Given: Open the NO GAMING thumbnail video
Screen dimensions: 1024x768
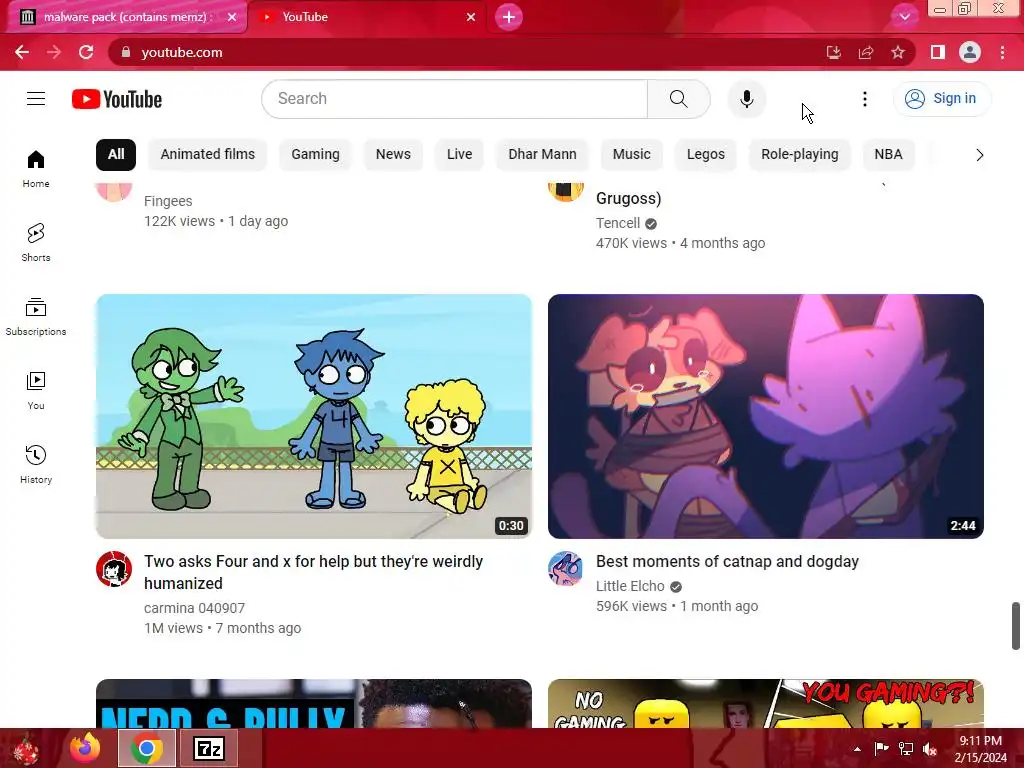Looking at the screenshot, I should click(x=765, y=703).
